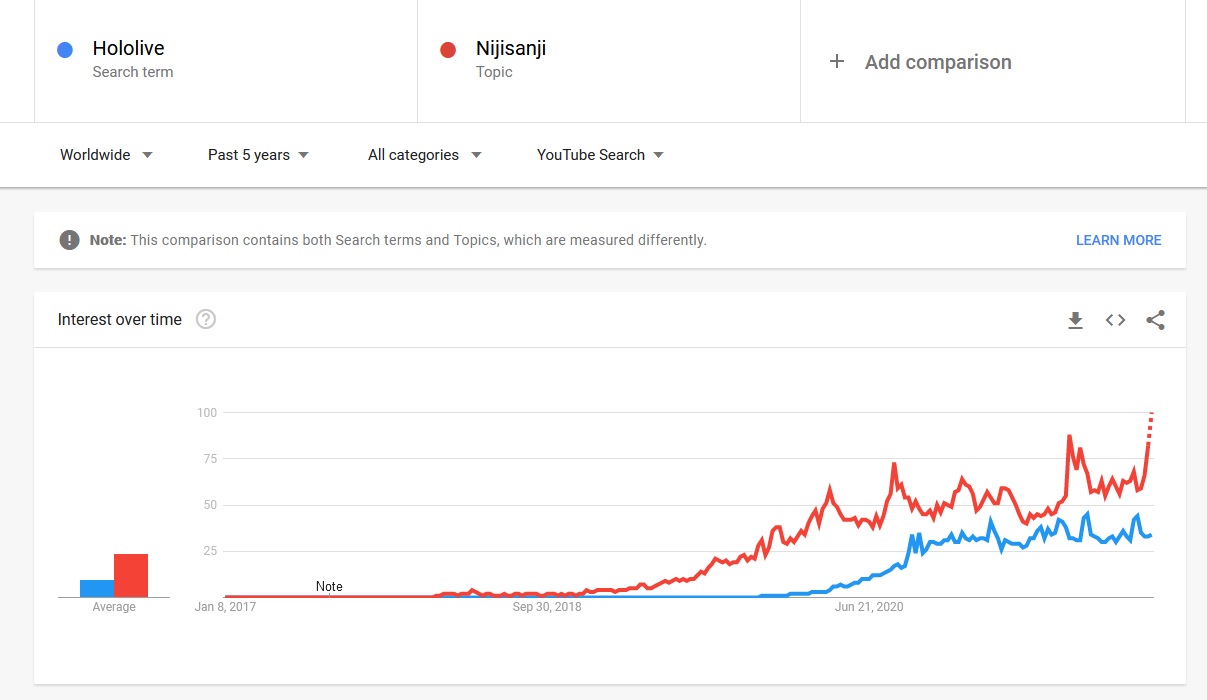Expand the Past 5 years time filter
The width and height of the screenshot is (1207, 700).
[x=258, y=155]
